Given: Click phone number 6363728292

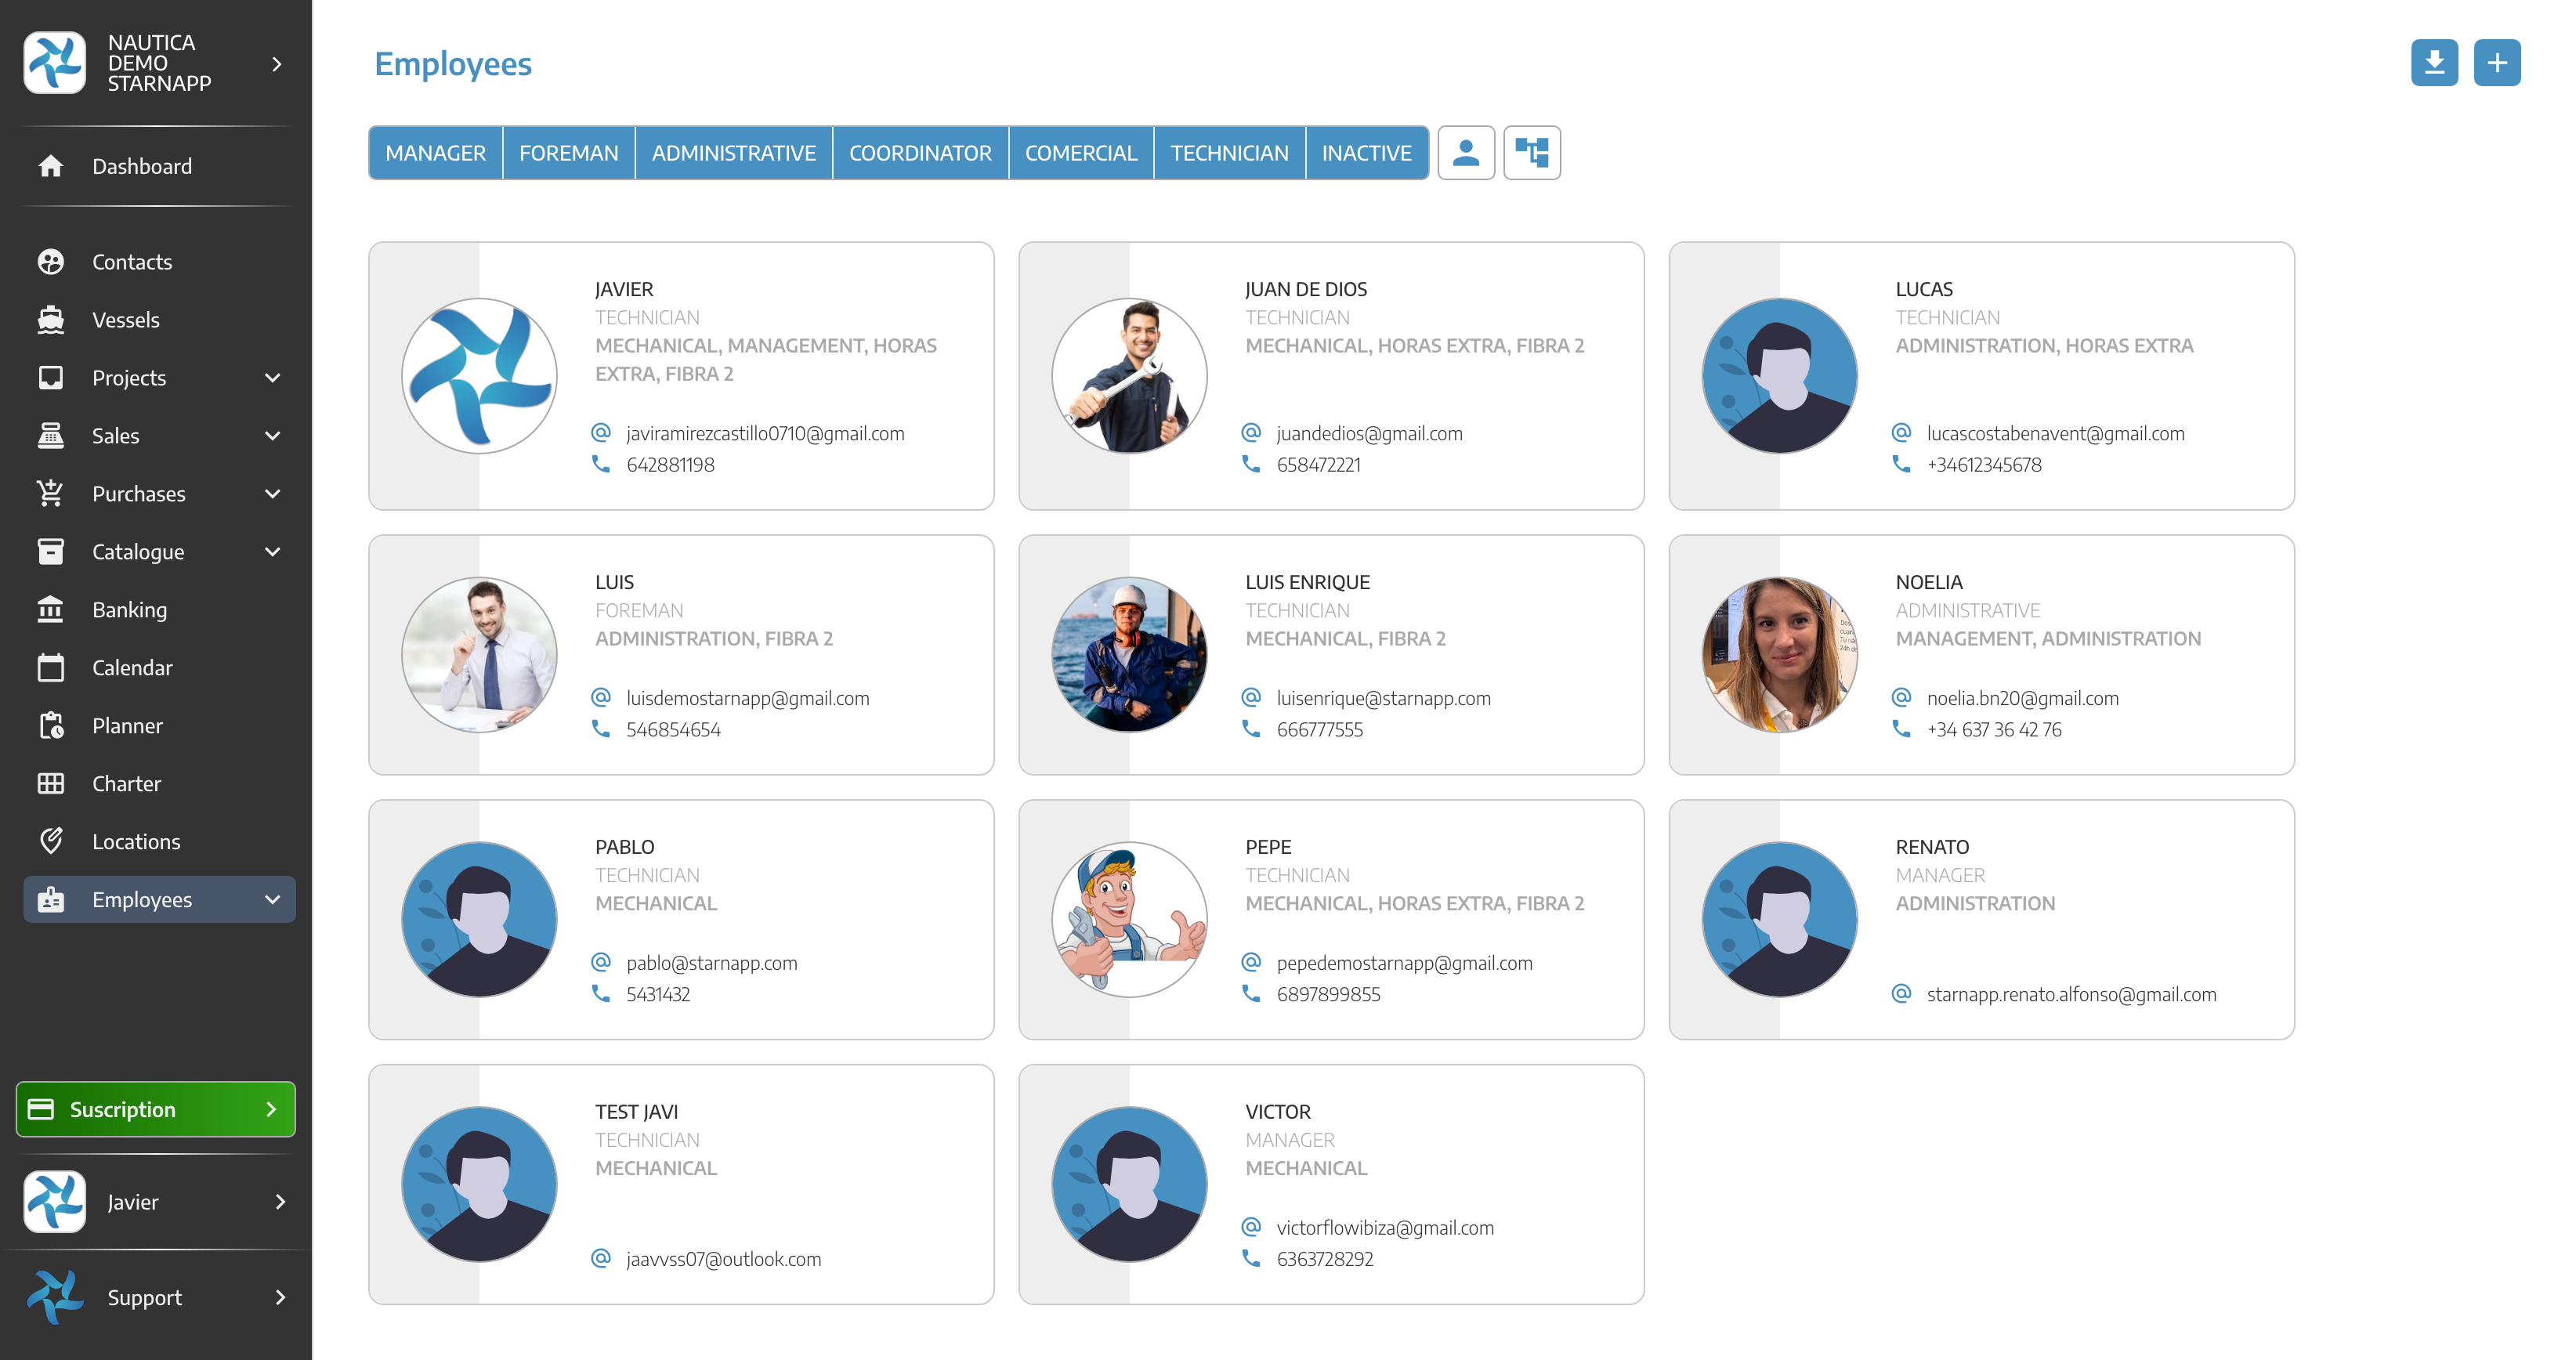Looking at the screenshot, I should (x=1325, y=1259).
